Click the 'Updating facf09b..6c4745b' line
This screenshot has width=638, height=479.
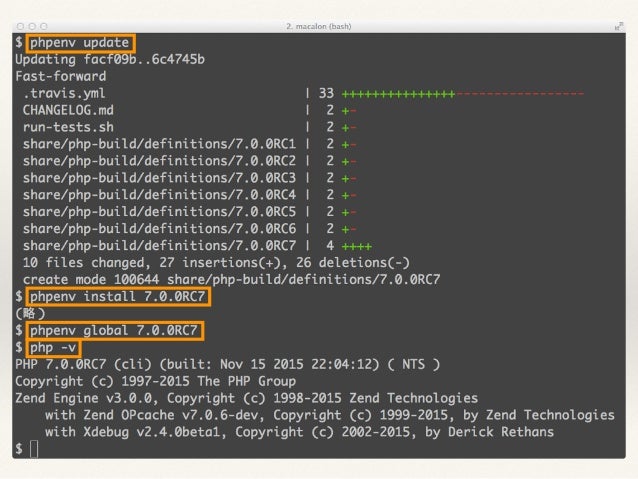coord(110,59)
